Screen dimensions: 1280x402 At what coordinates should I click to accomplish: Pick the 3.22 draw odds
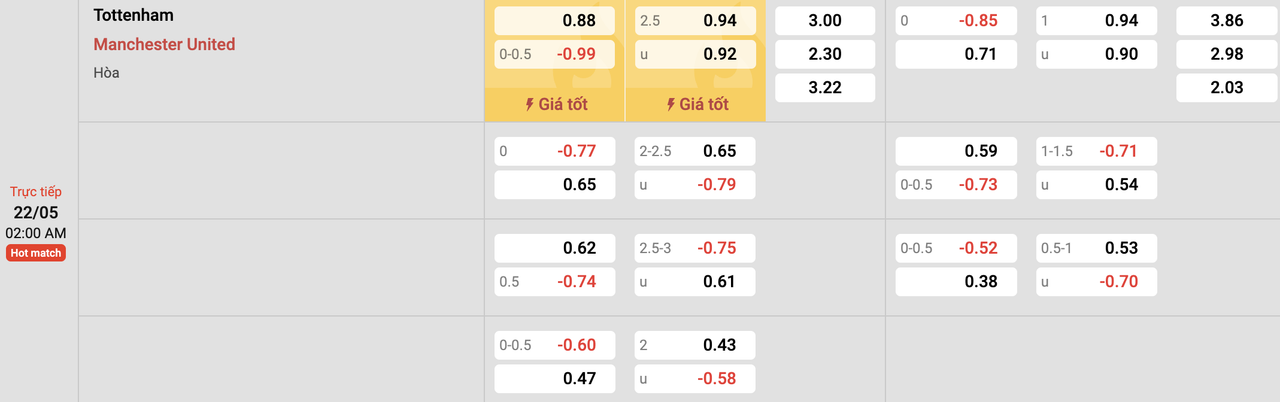(x=825, y=87)
